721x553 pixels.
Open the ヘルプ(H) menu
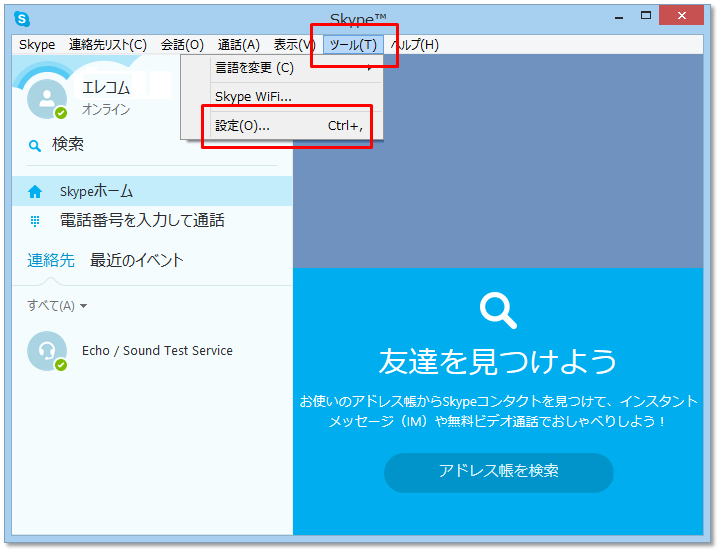tap(414, 45)
